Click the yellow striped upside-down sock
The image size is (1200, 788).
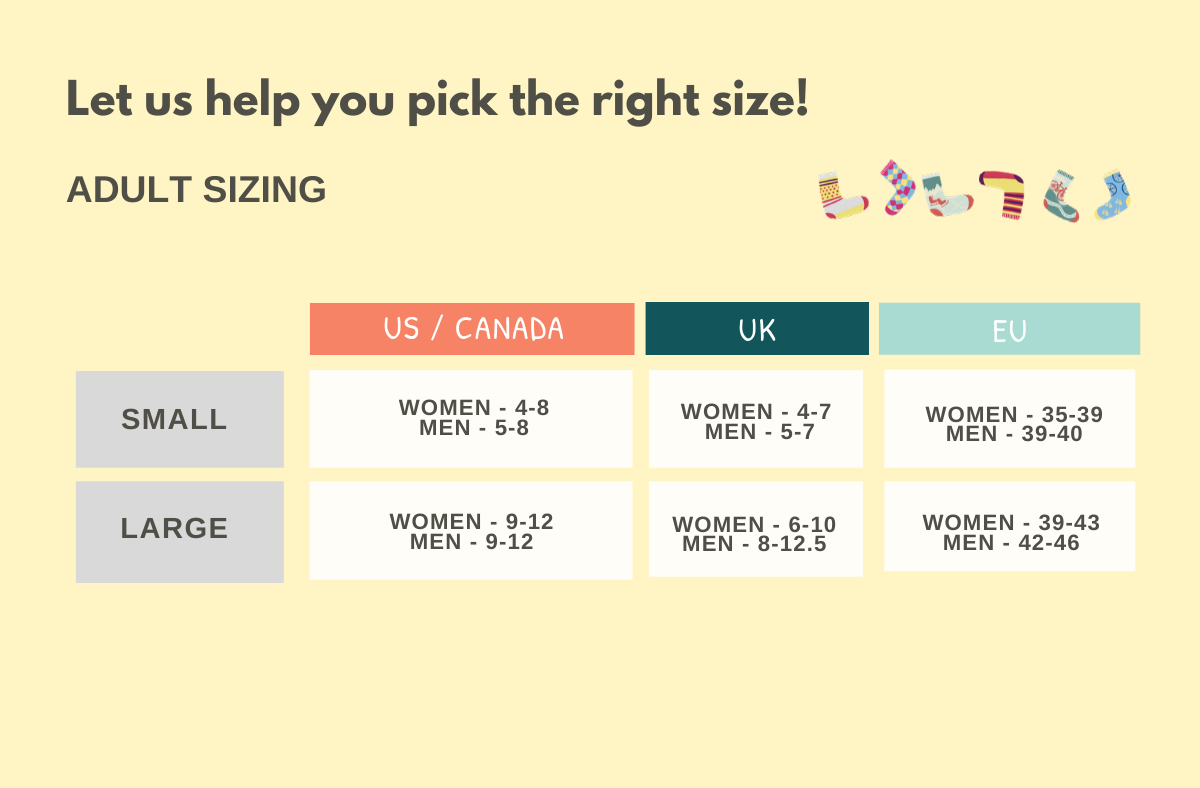[1004, 192]
